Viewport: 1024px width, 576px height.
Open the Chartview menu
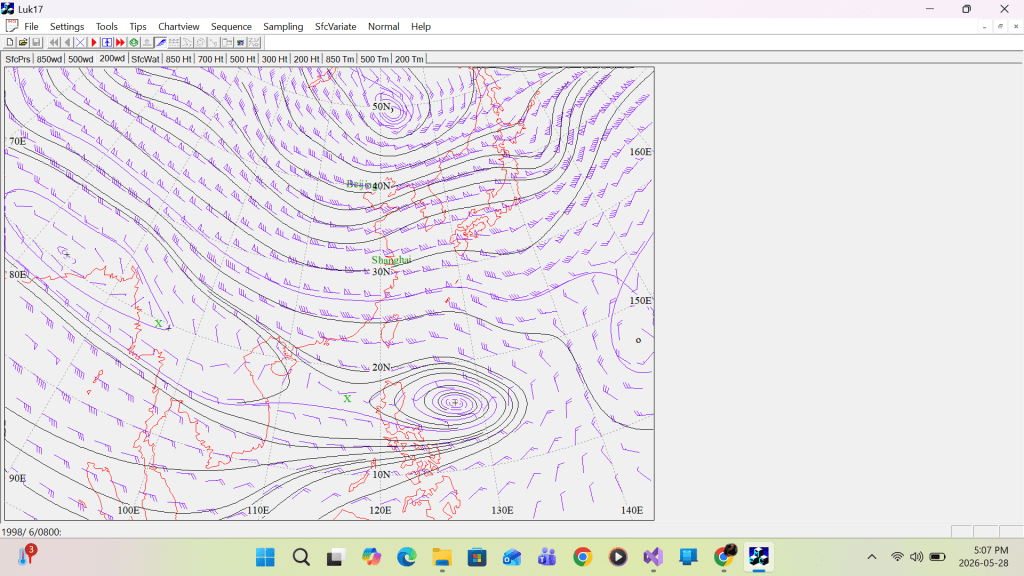(x=178, y=27)
